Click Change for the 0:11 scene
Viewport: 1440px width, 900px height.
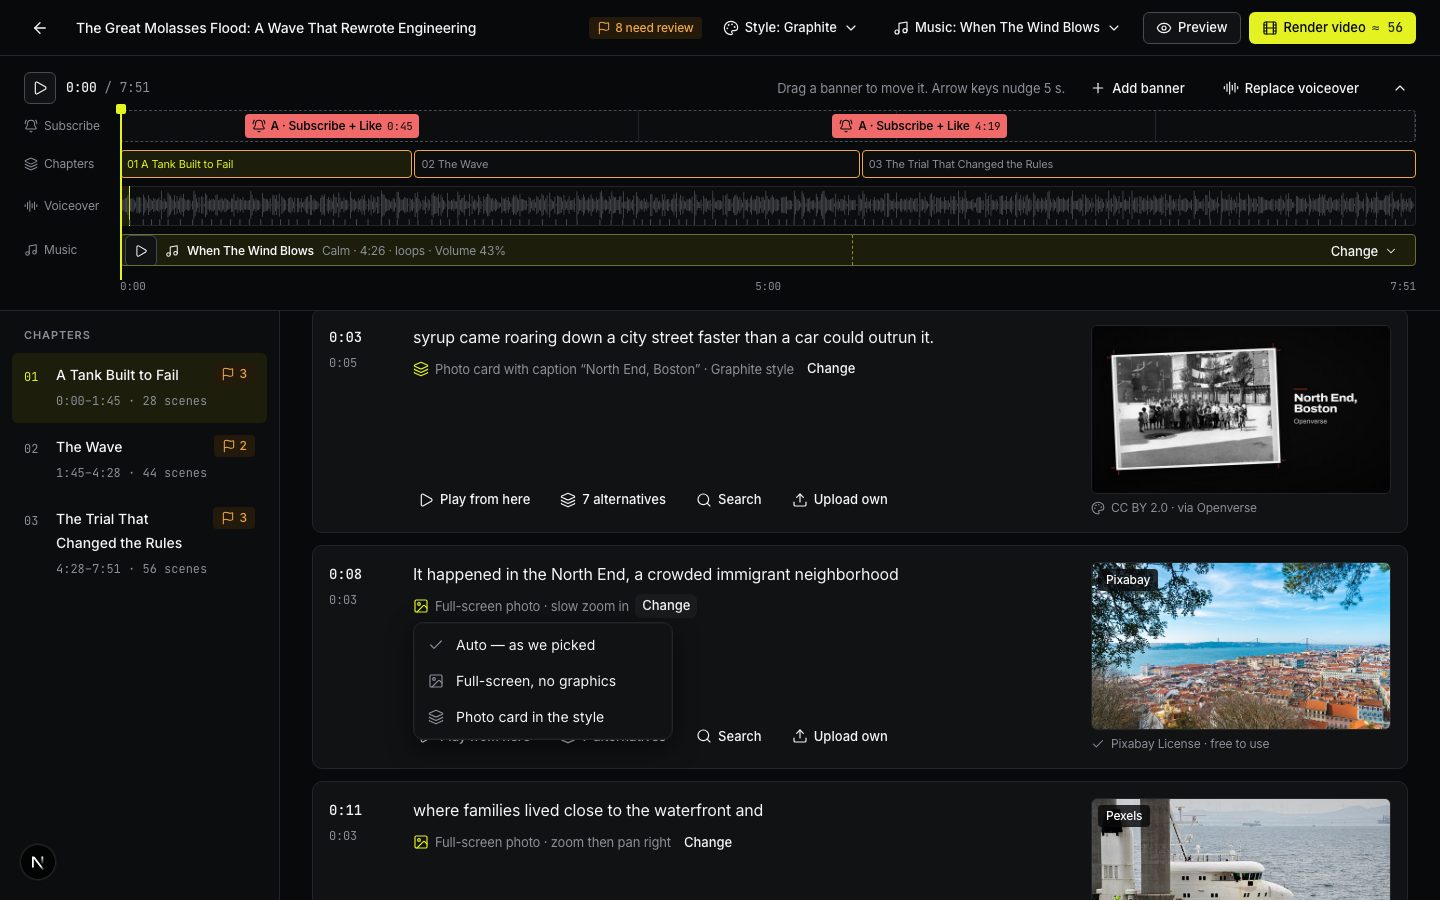pyautogui.click(x=708, y=843)
